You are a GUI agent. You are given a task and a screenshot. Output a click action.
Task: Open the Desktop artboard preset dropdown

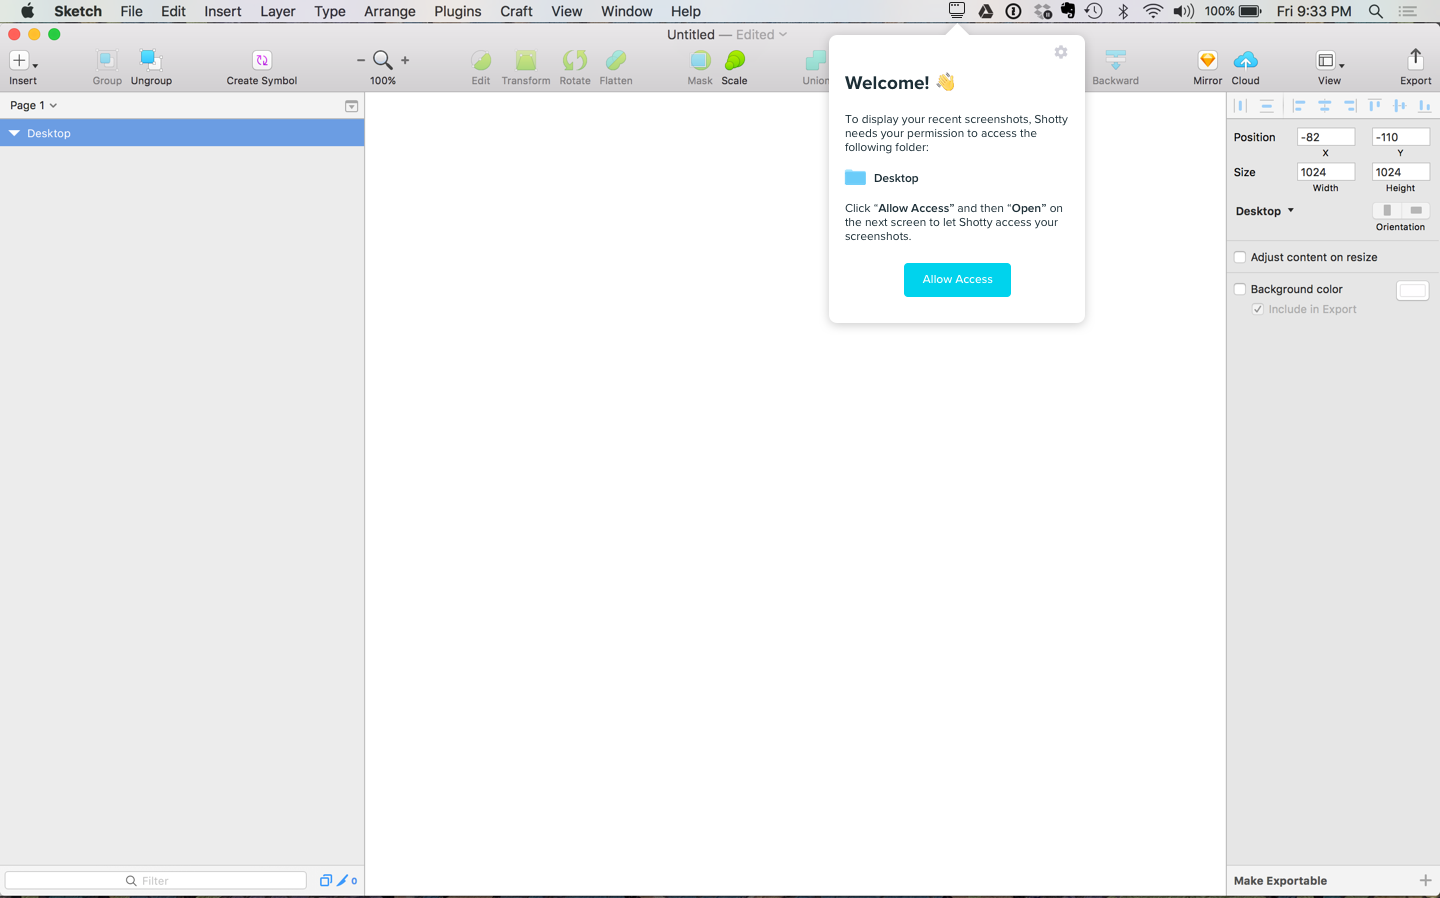click(1265, 211)
